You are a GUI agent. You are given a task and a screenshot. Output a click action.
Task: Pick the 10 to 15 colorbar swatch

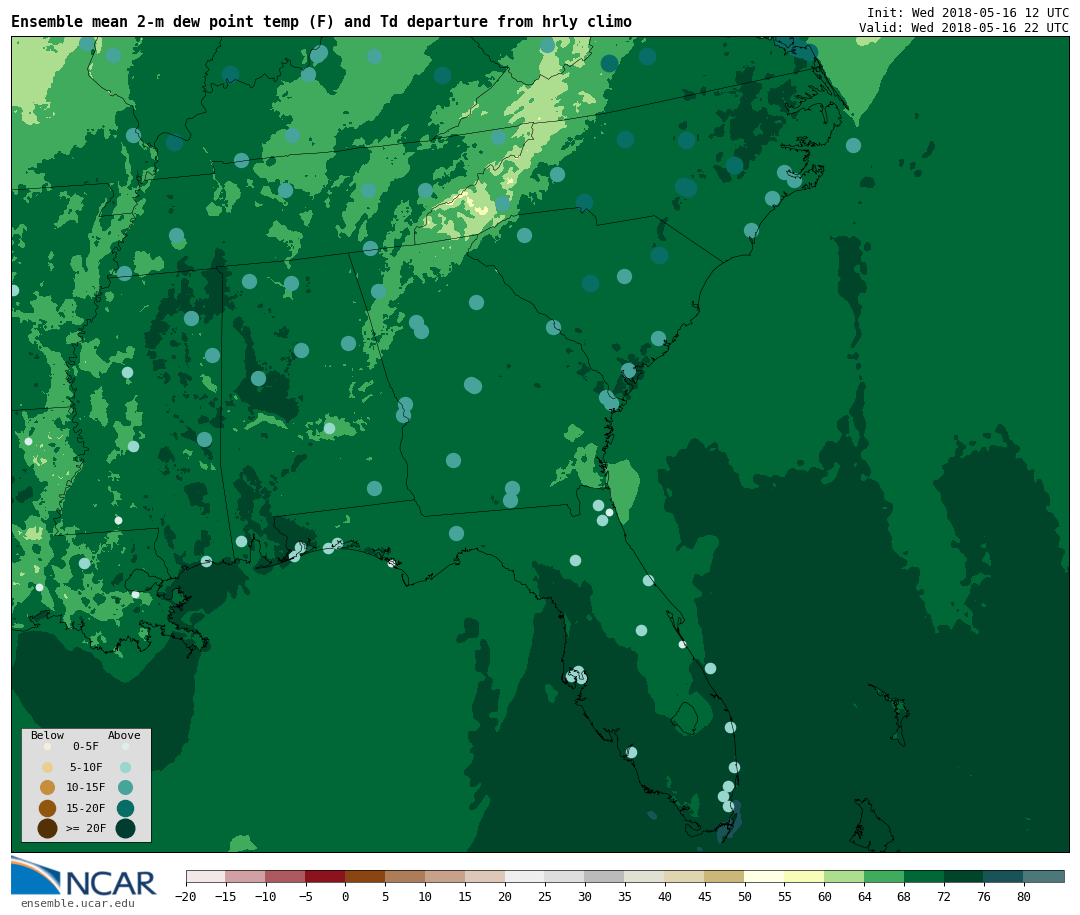coord(446,876)
